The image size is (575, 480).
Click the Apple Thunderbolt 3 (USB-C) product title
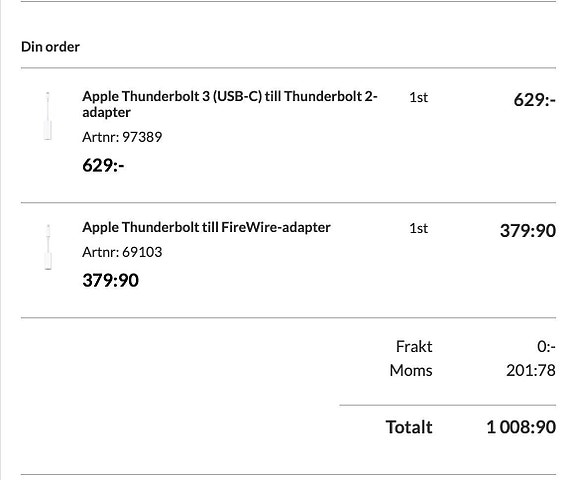(230, 104)
